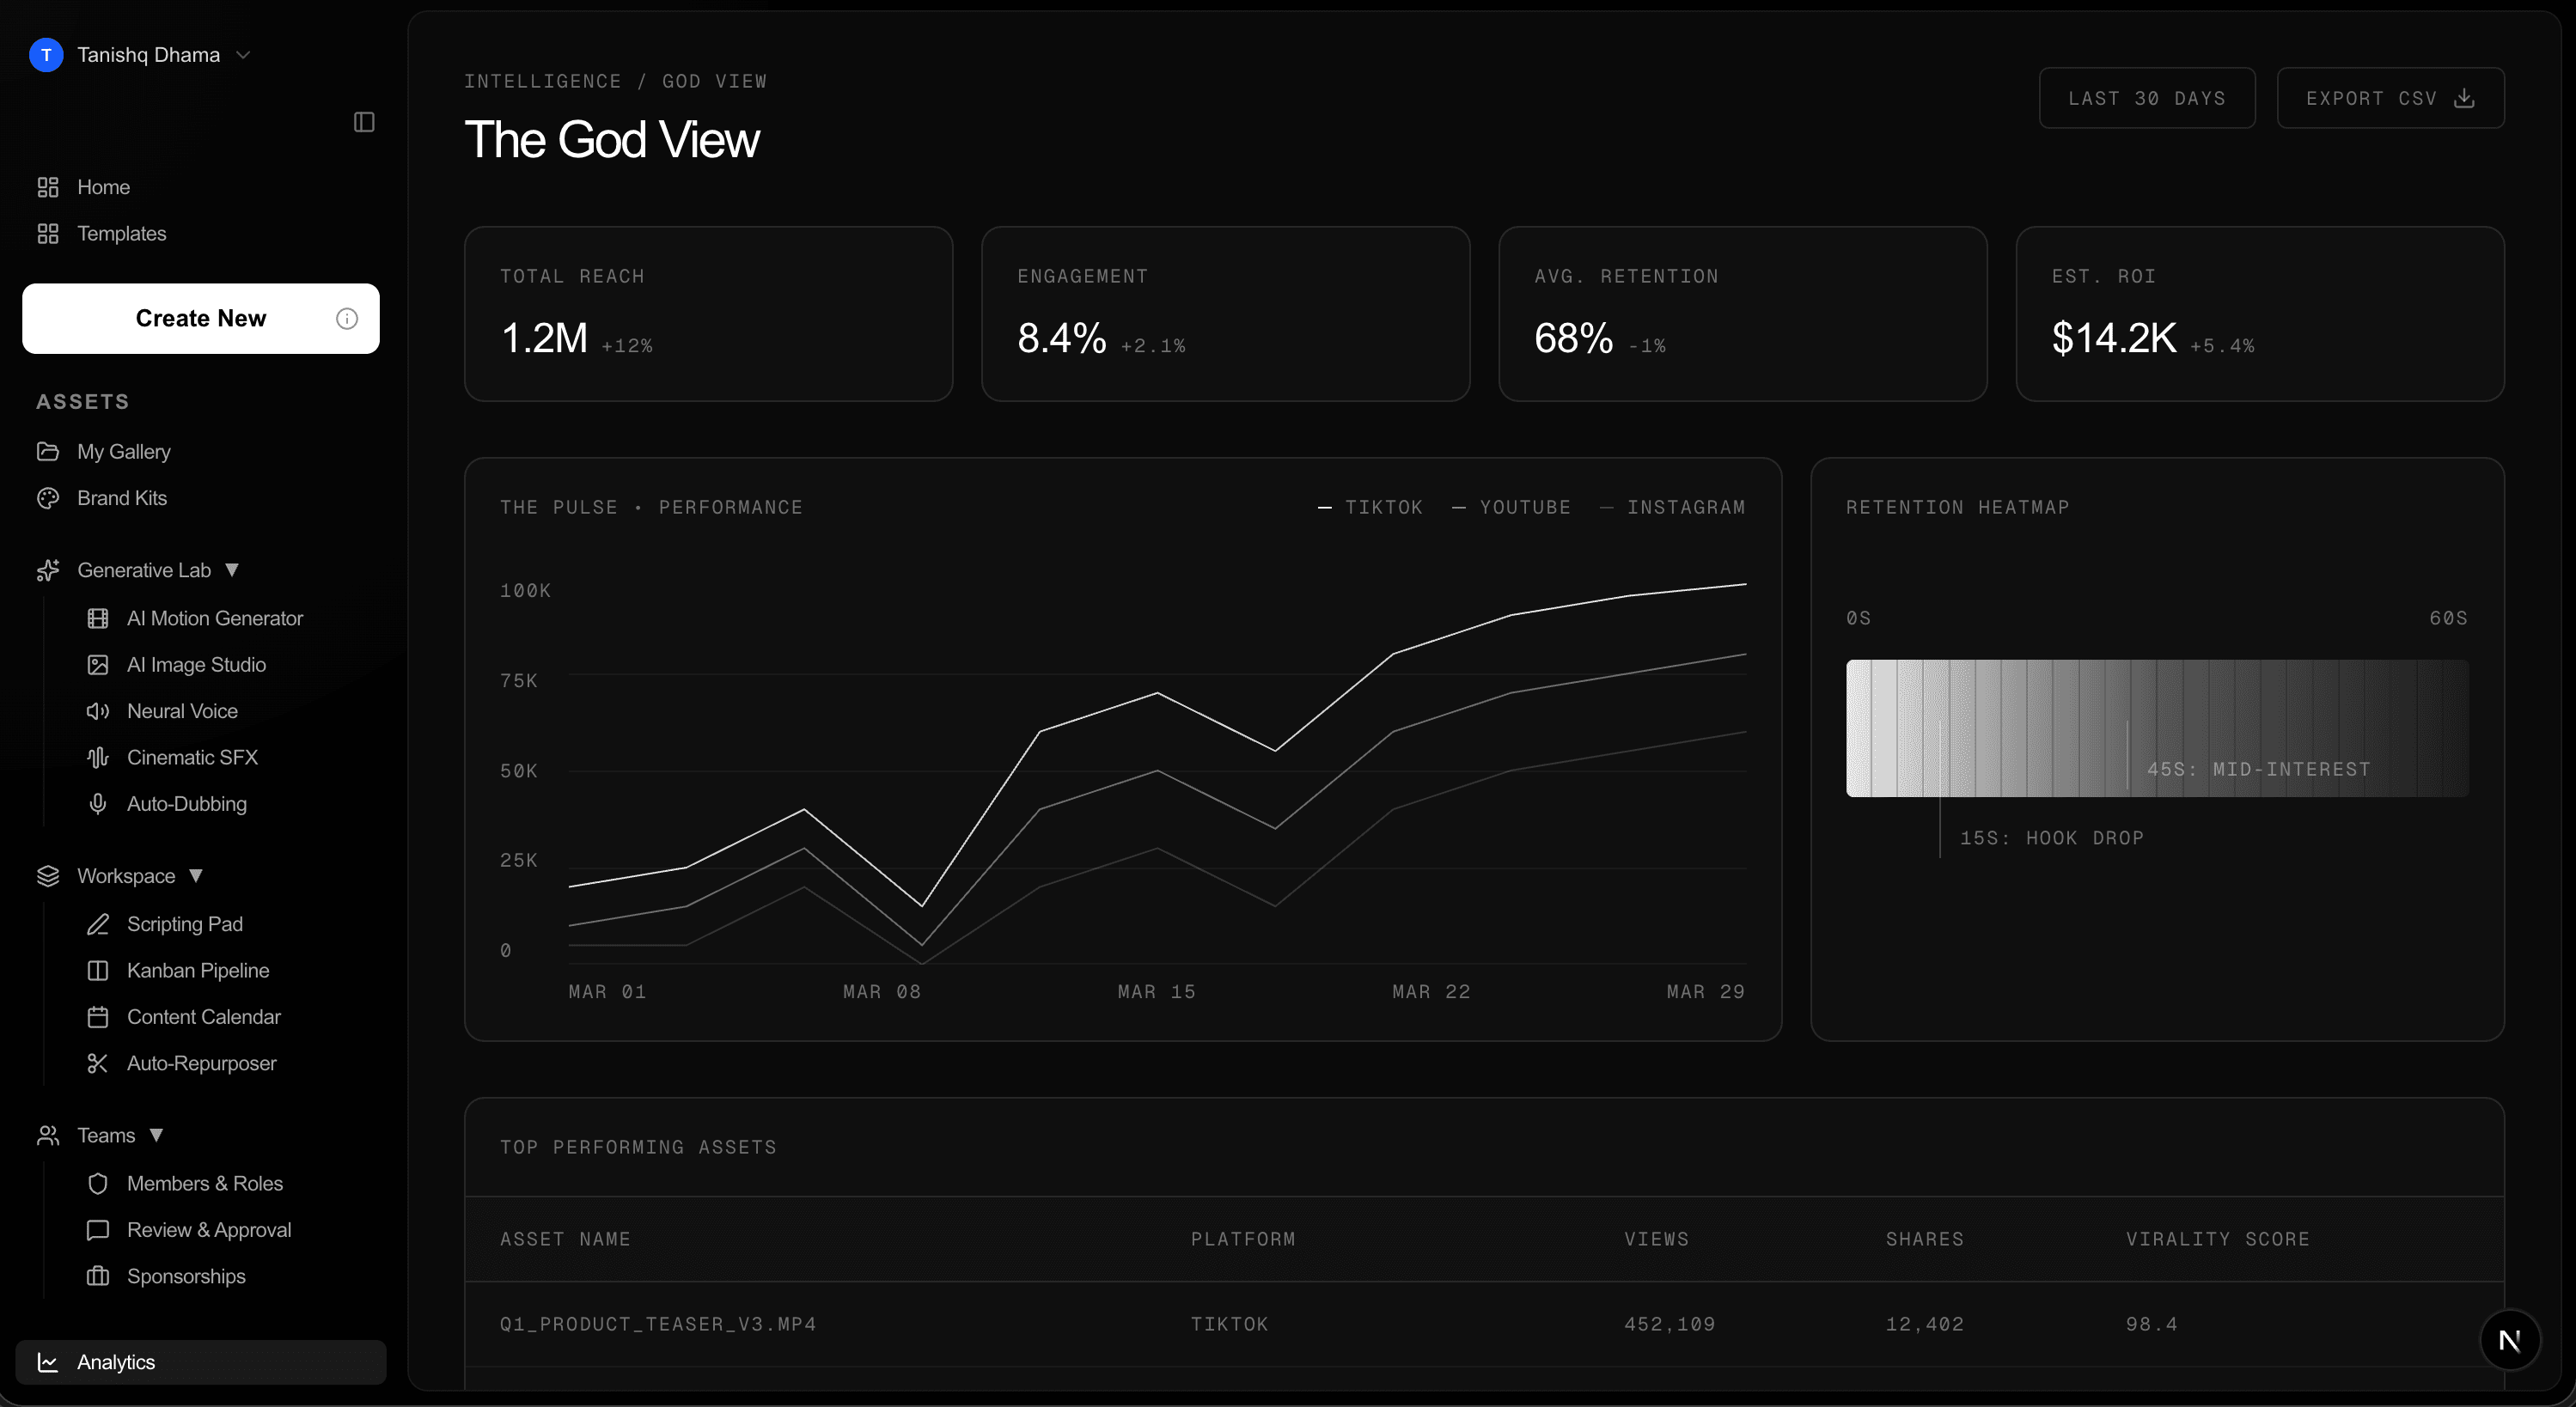Select the Analytics sidebar item
The width and height of the screenshot is (2576, 1407).
pos(200,1362)
